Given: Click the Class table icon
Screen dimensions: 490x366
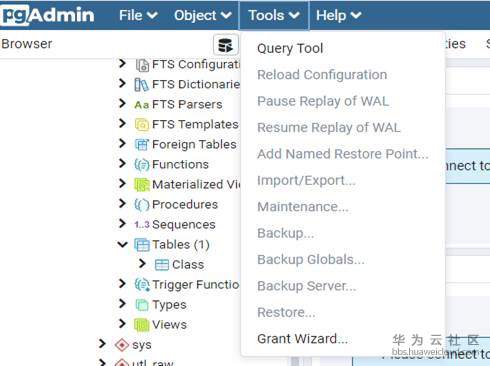Looking at the screenshot, I should click(x=162, y=265).
